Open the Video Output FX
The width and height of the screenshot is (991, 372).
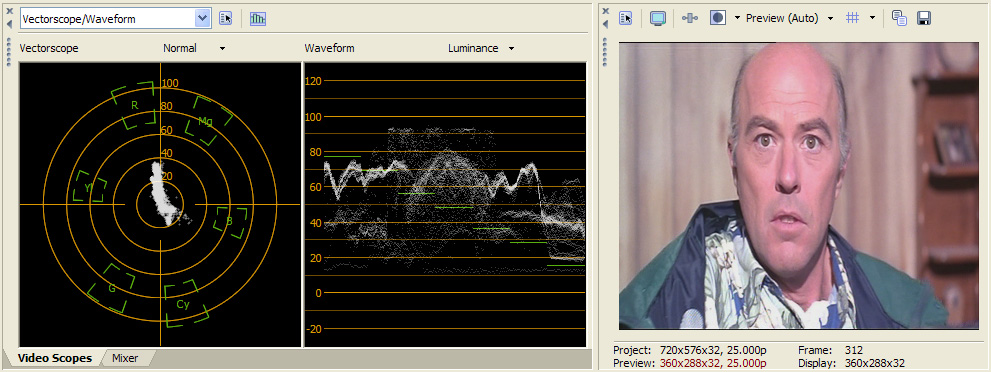click(690, 18)
